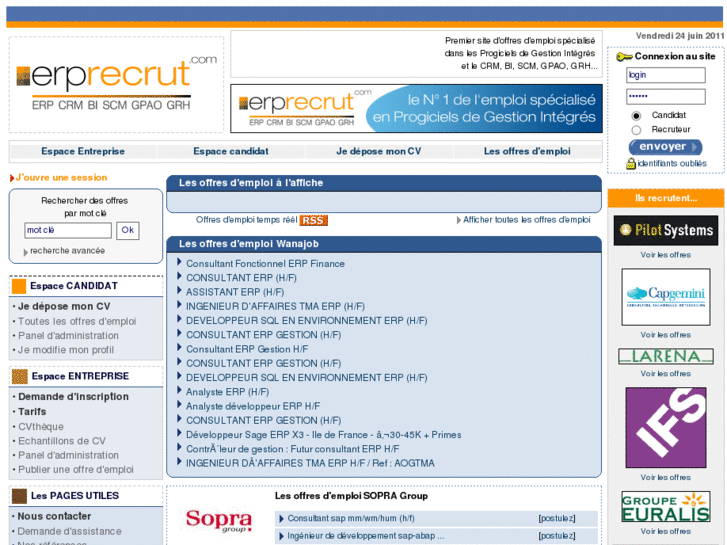Open Toutes les offres d'emploi sidebar link
The height and width of the screenshot is (545, 727).
(x=77, y=321)
